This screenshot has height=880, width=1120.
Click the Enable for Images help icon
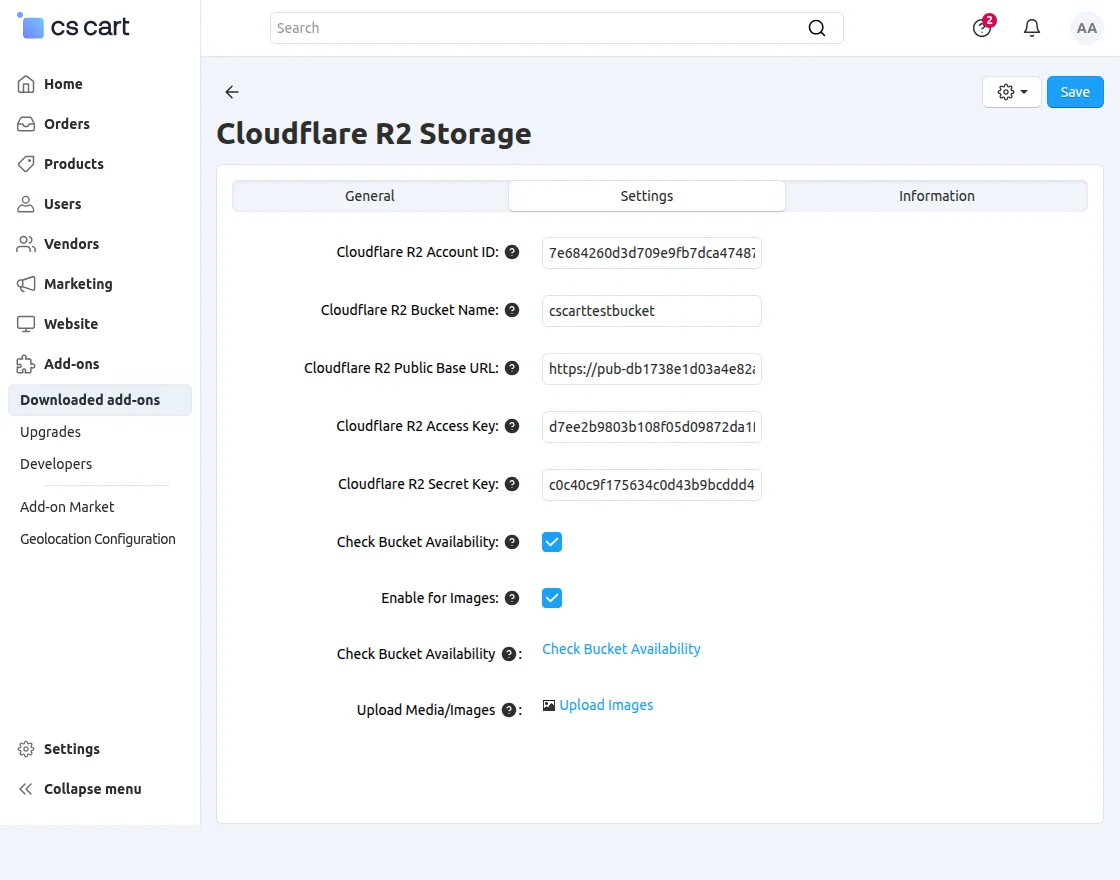coord(512,598)
